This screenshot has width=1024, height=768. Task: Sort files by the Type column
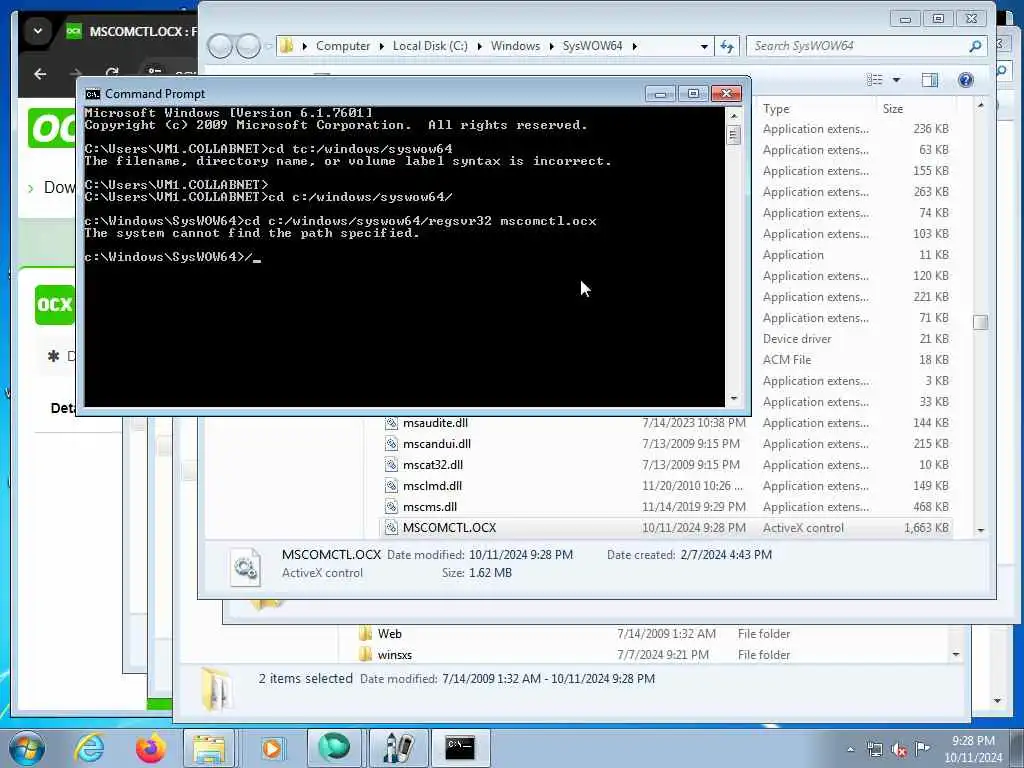776,109
